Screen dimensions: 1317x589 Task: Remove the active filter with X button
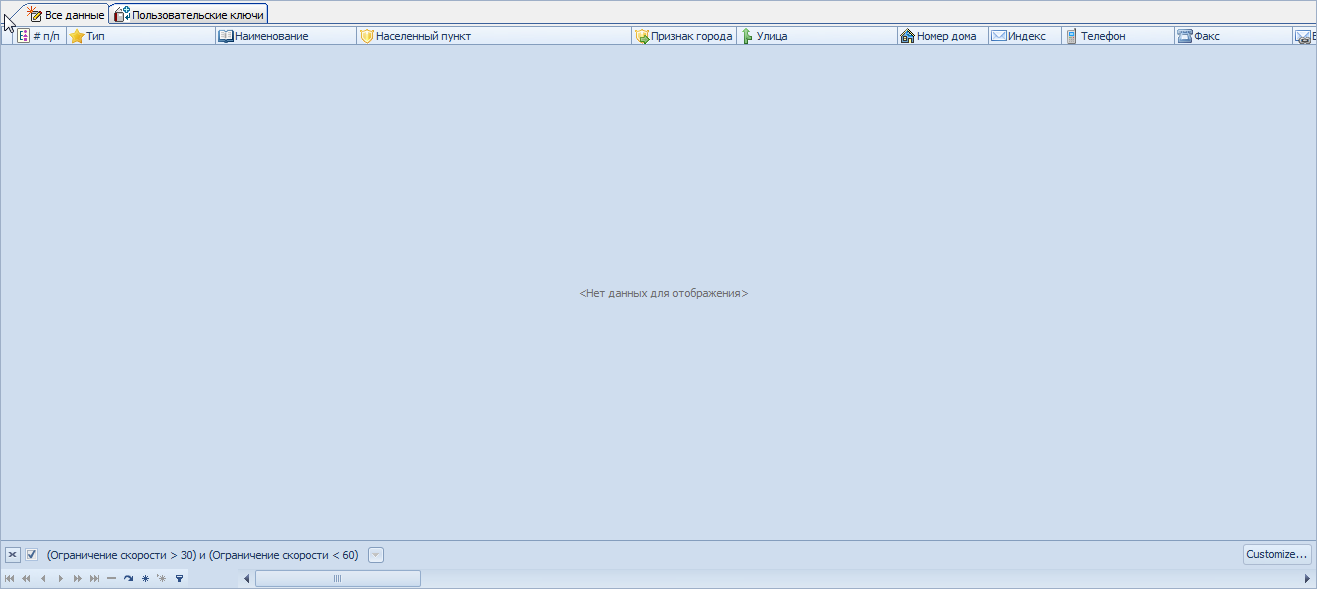12,554
